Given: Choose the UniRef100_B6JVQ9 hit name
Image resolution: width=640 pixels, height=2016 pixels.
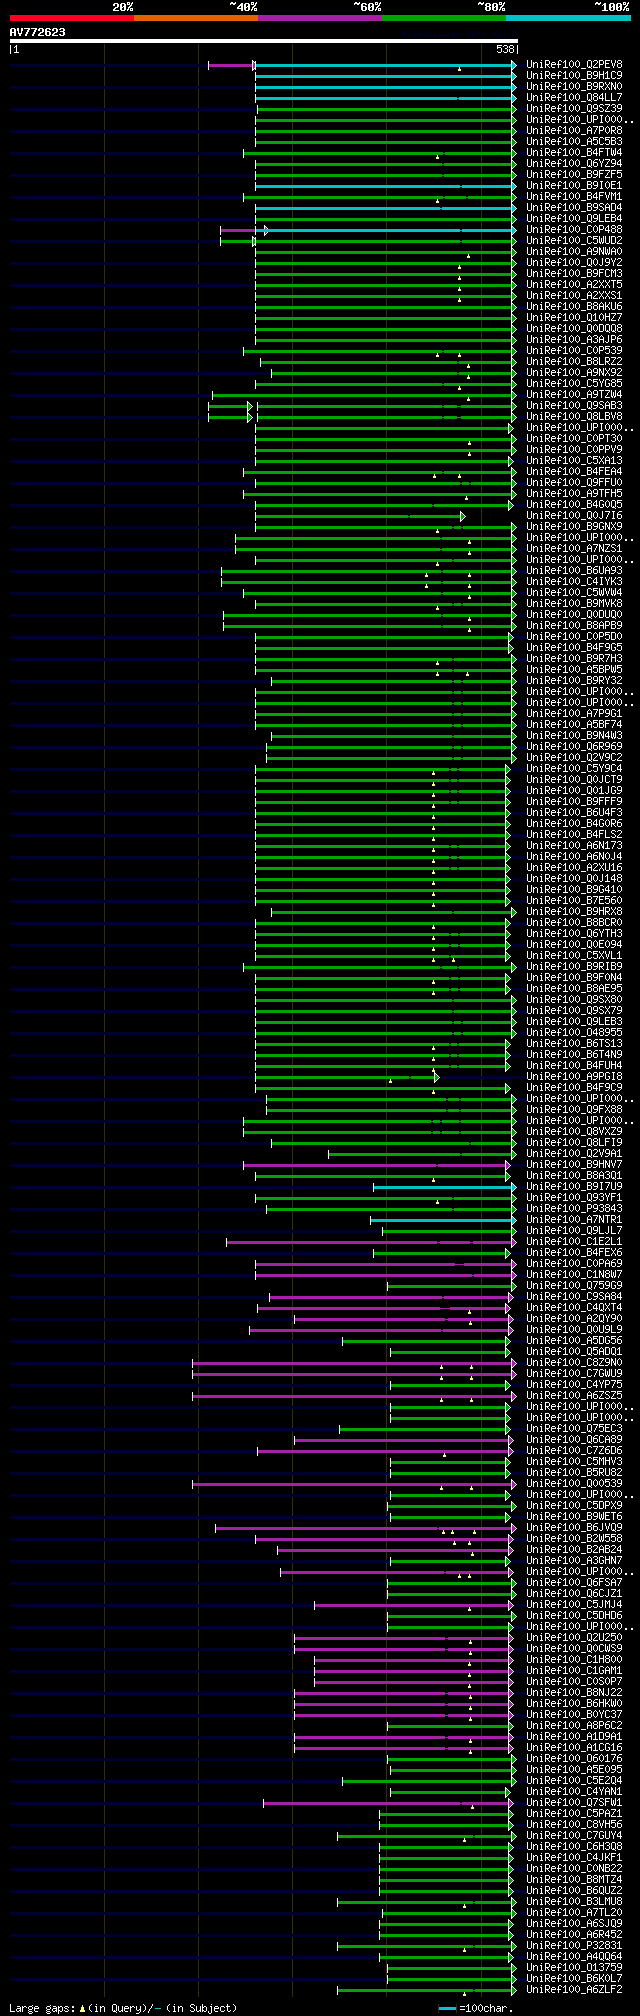Looking at the screenshot, I should pyautogui.click(x=574, y=1527).
